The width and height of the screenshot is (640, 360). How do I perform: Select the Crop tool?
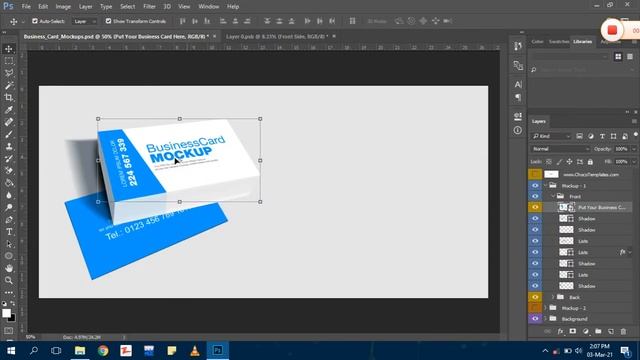(9, 98)
